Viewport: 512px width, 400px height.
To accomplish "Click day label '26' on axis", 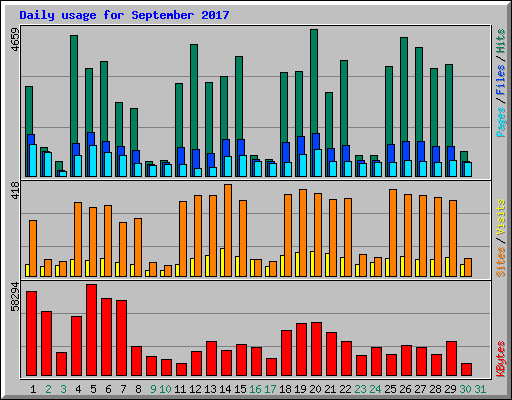I will tap(405, 389).
